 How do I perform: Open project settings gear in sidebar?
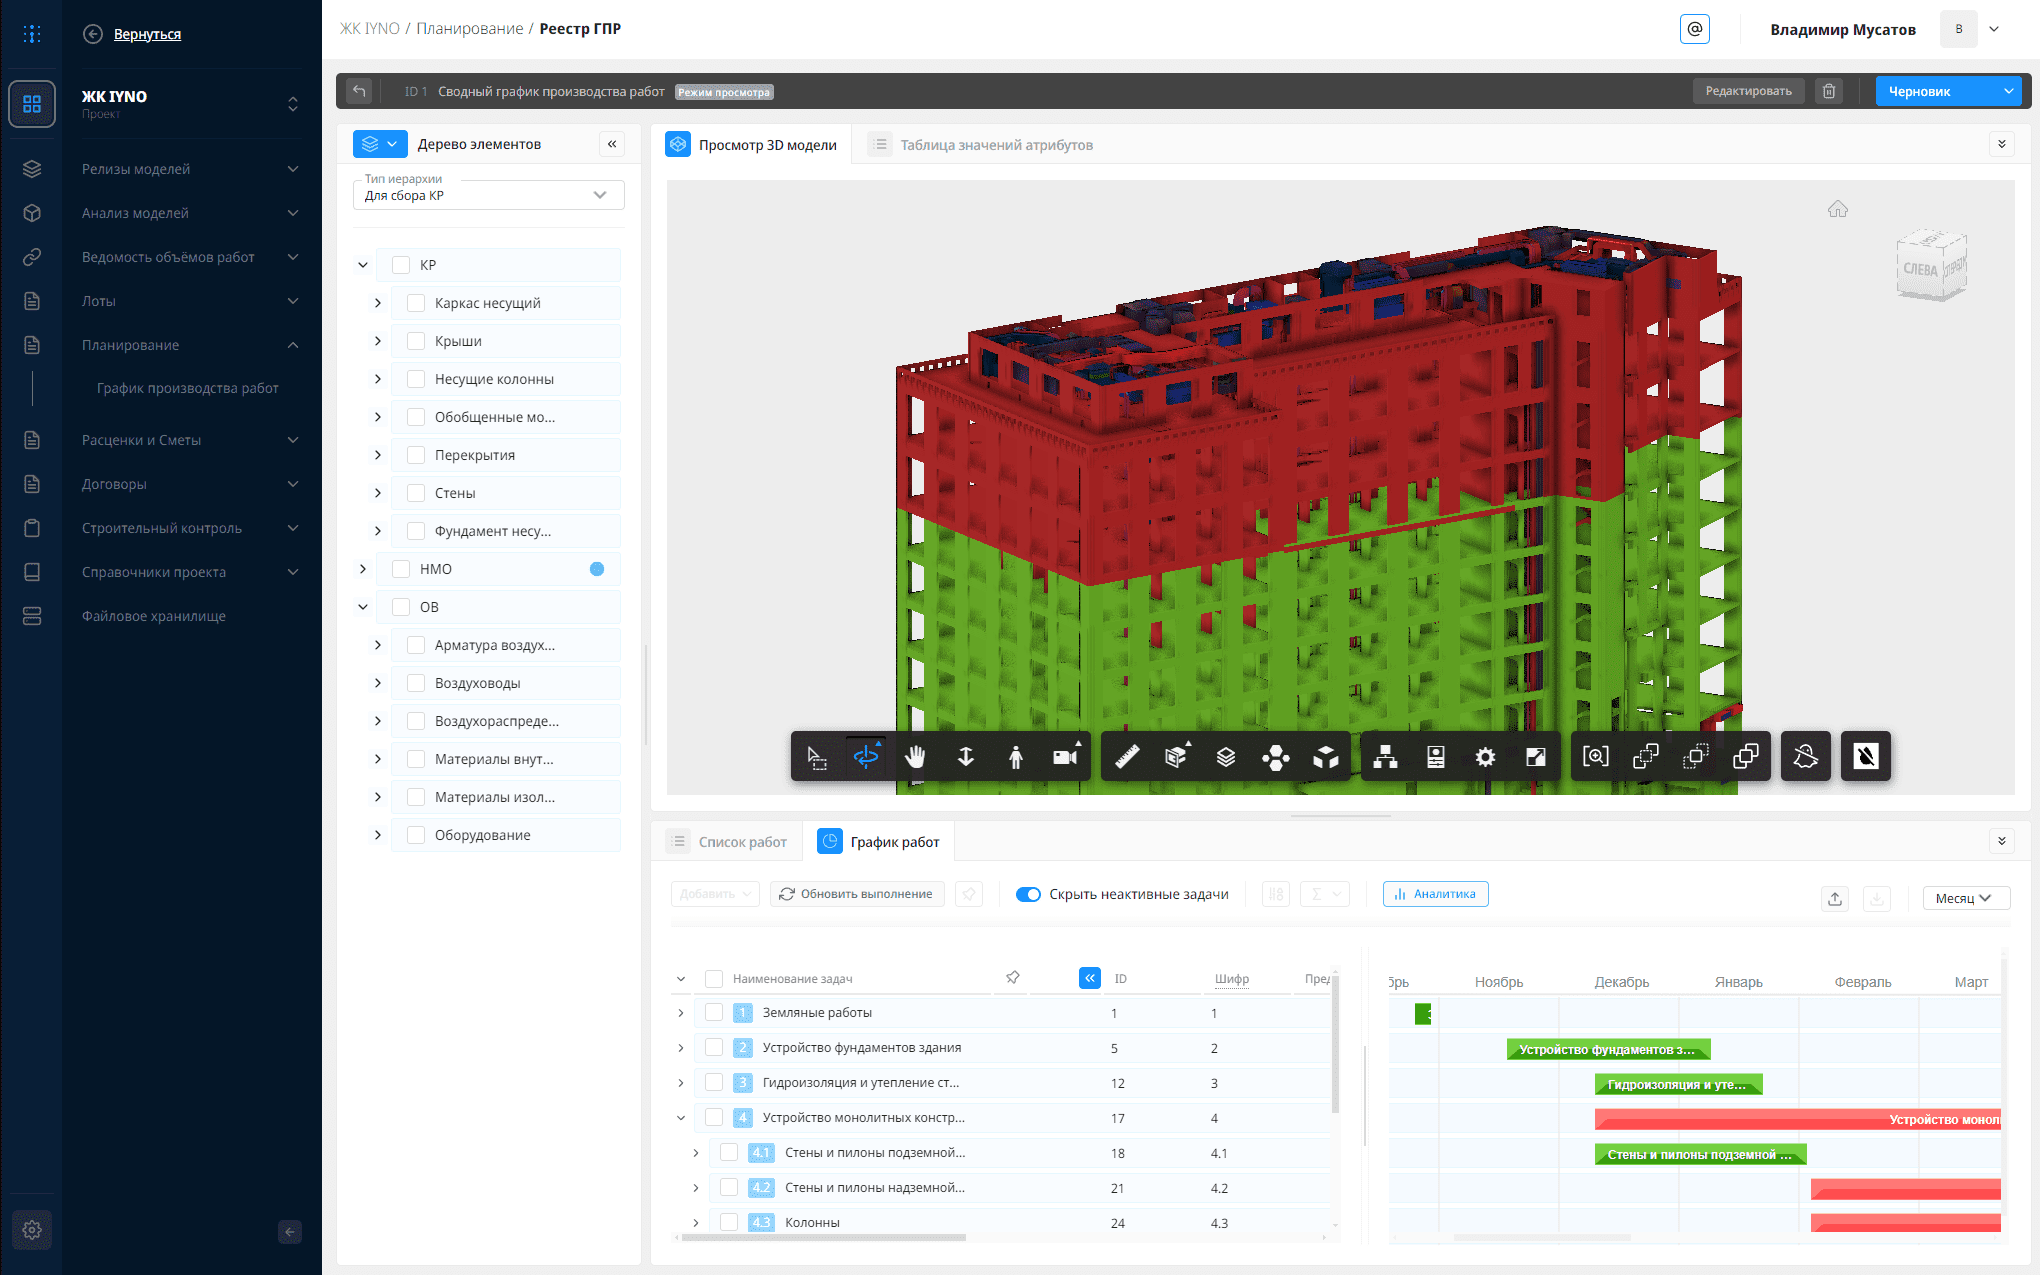coord(32,1230)
